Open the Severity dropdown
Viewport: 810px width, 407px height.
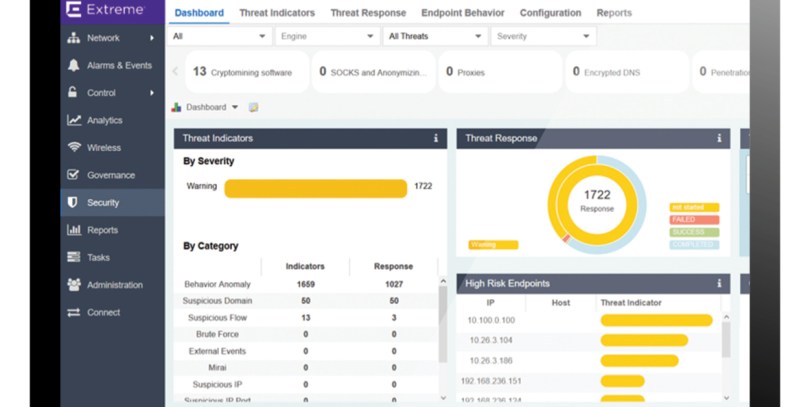click(543, 36)
